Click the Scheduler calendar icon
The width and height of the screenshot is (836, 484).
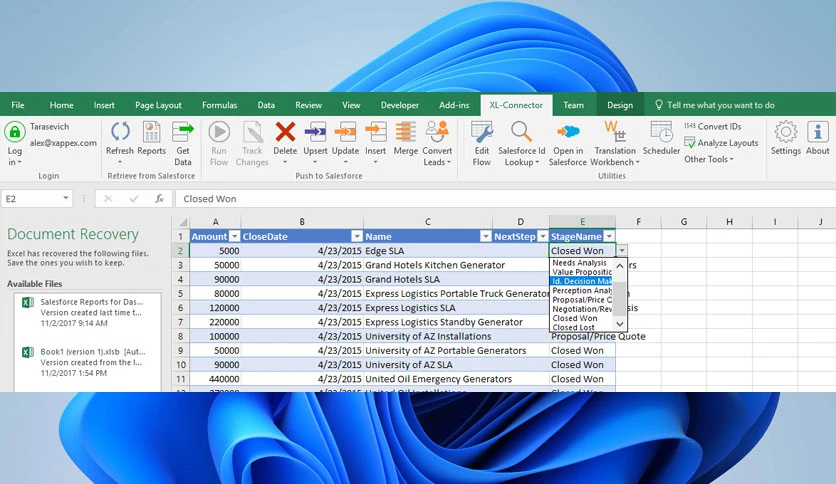tap(661, 132)
